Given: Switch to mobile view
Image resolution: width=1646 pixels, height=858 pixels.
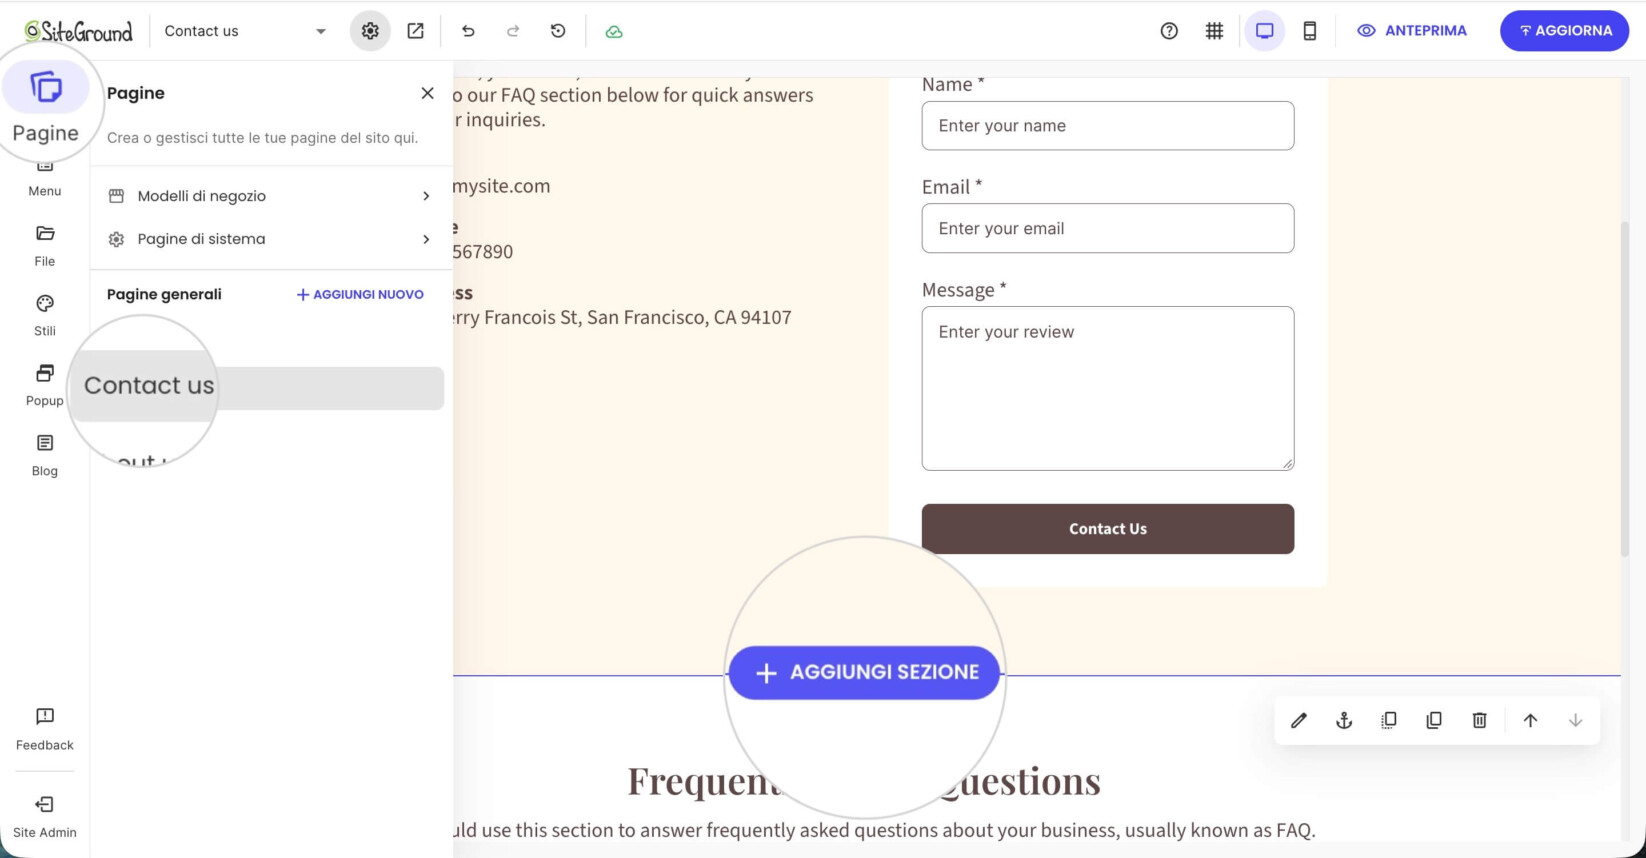Looking at the screenshot, I should [1310, 31].
